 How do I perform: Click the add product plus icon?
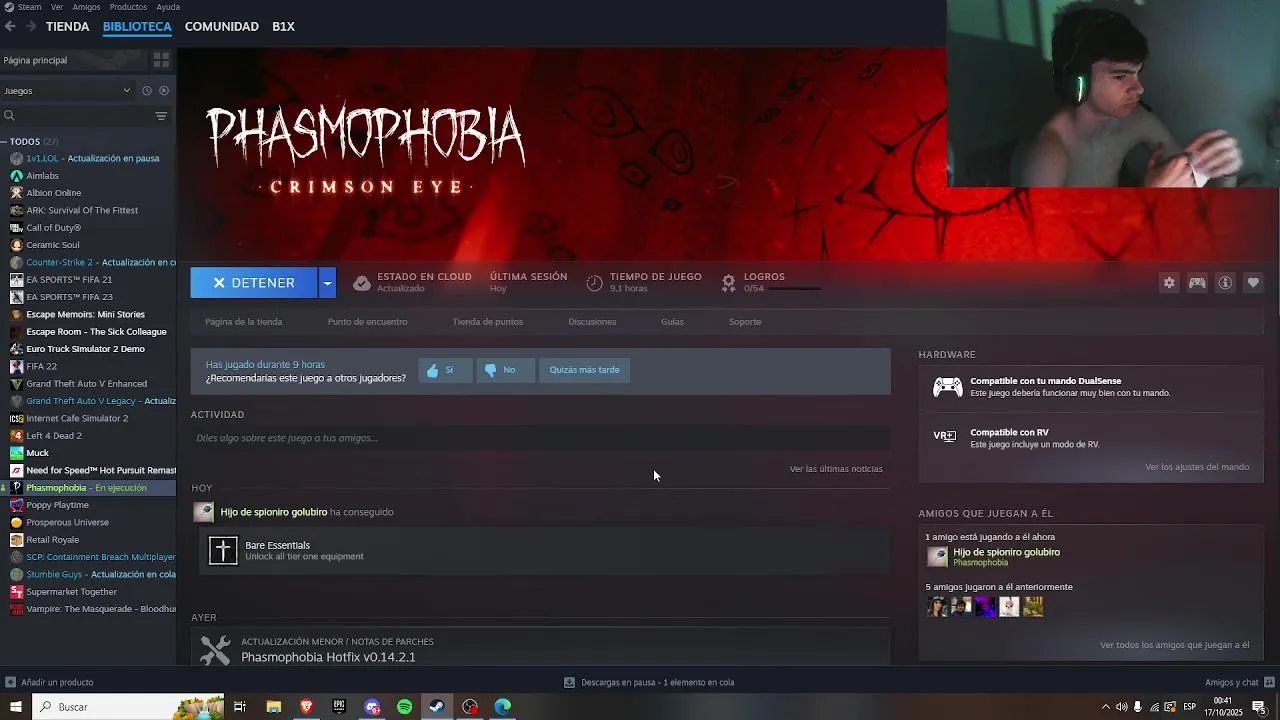pos(11,682)
